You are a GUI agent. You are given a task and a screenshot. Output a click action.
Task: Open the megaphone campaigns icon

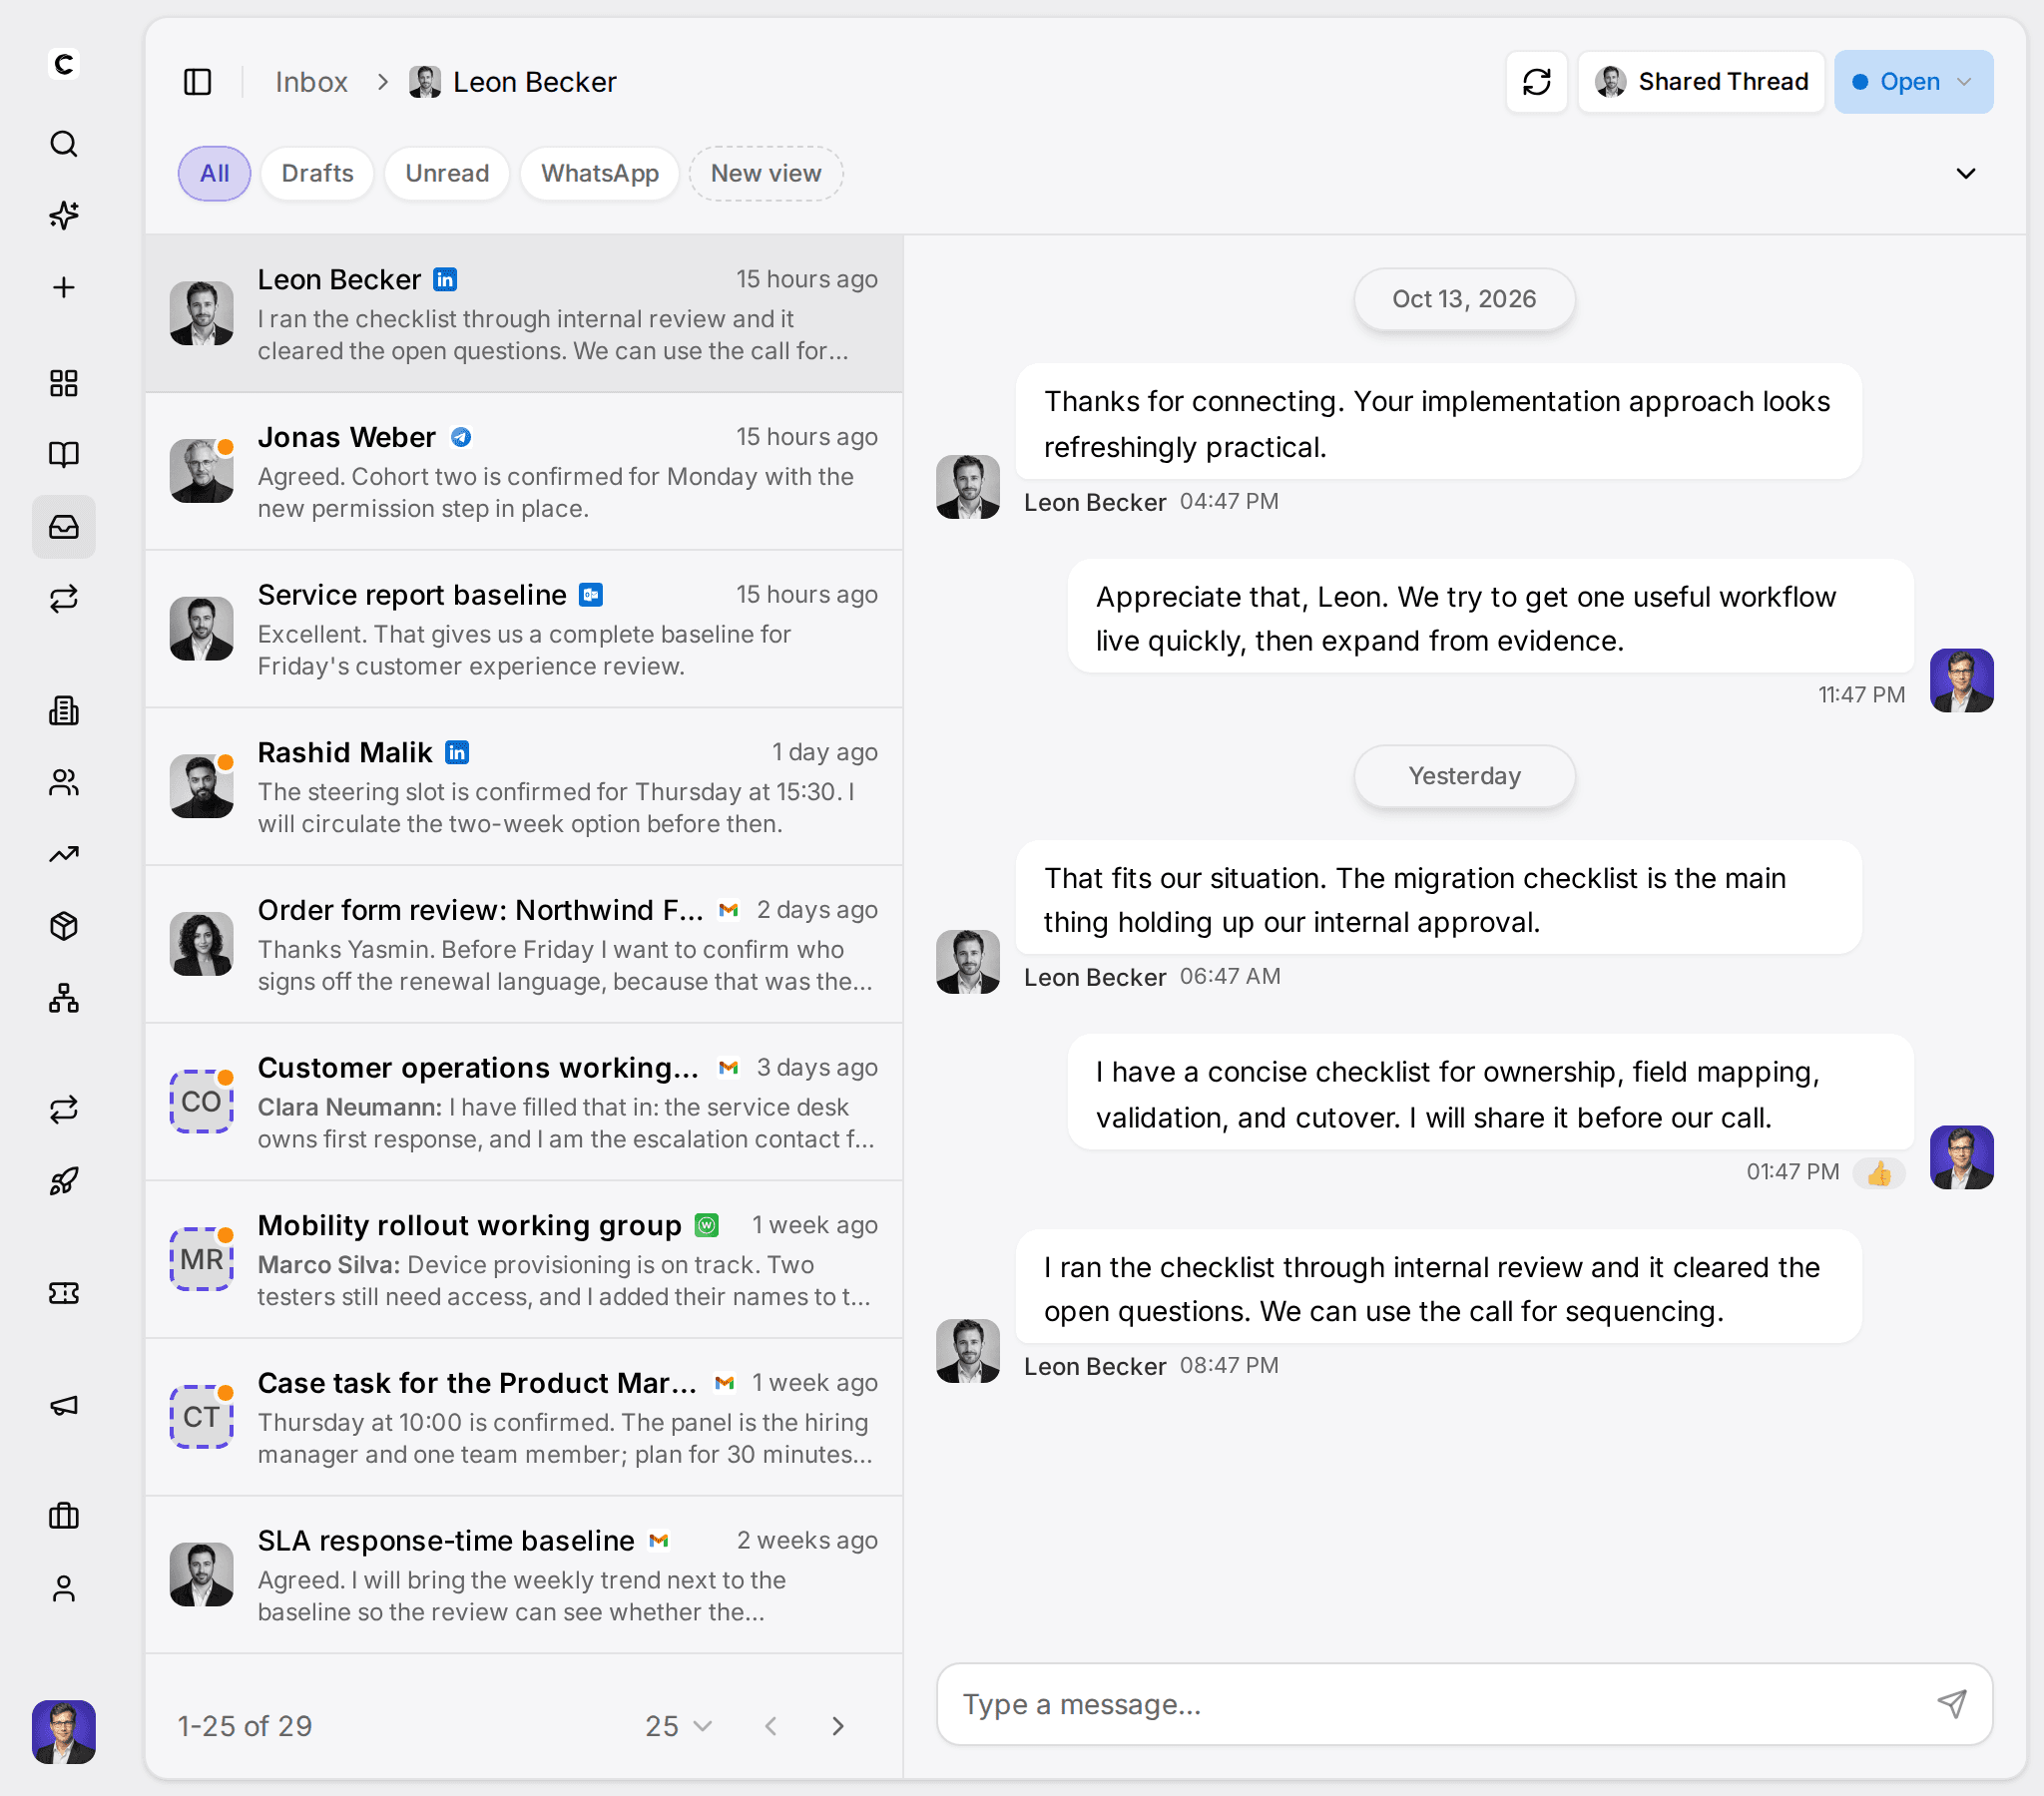click(x=64, y=1406)
